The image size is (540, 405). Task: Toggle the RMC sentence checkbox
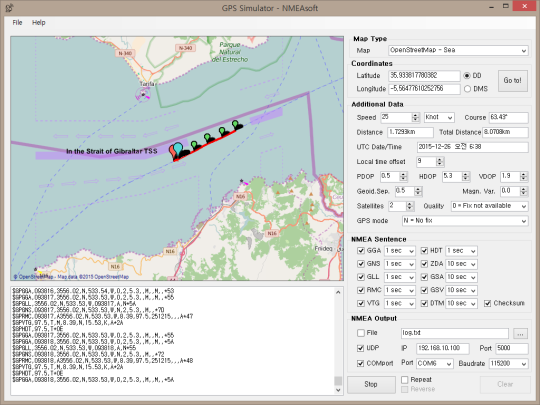[x=361, y=290]
